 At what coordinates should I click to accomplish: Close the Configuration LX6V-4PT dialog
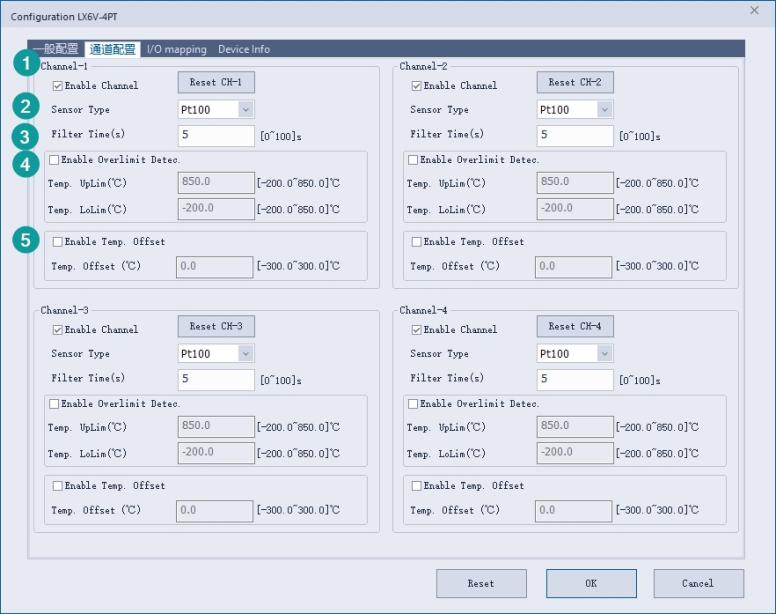[x=754, y=10]
